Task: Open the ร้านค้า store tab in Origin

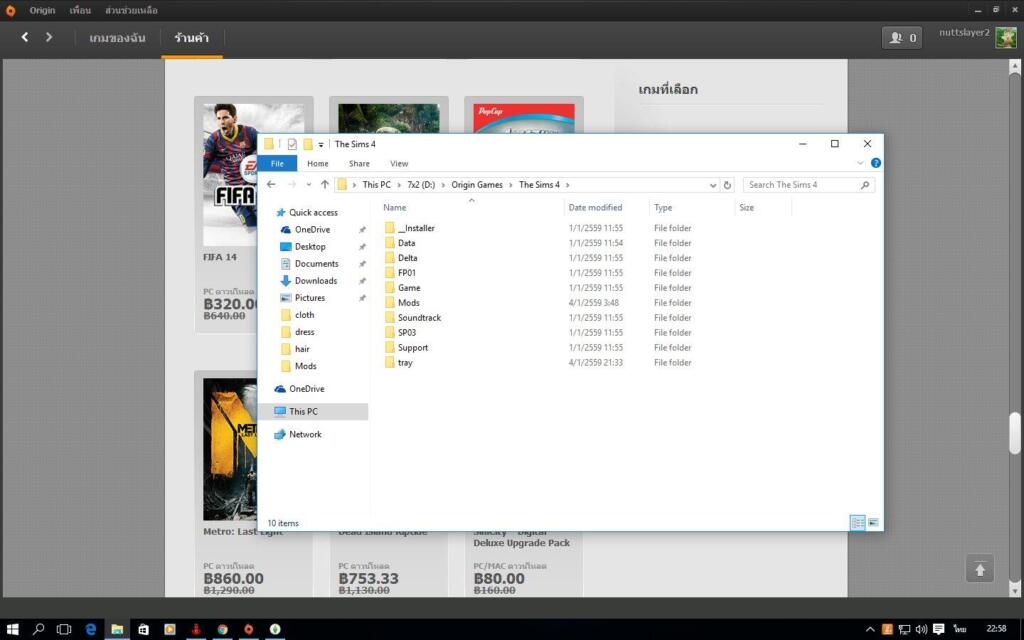Action: [191, 38]
